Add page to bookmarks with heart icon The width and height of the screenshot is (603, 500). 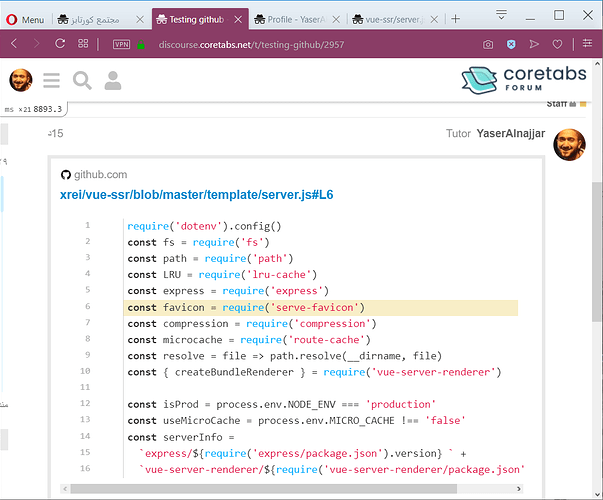point(557,44)
